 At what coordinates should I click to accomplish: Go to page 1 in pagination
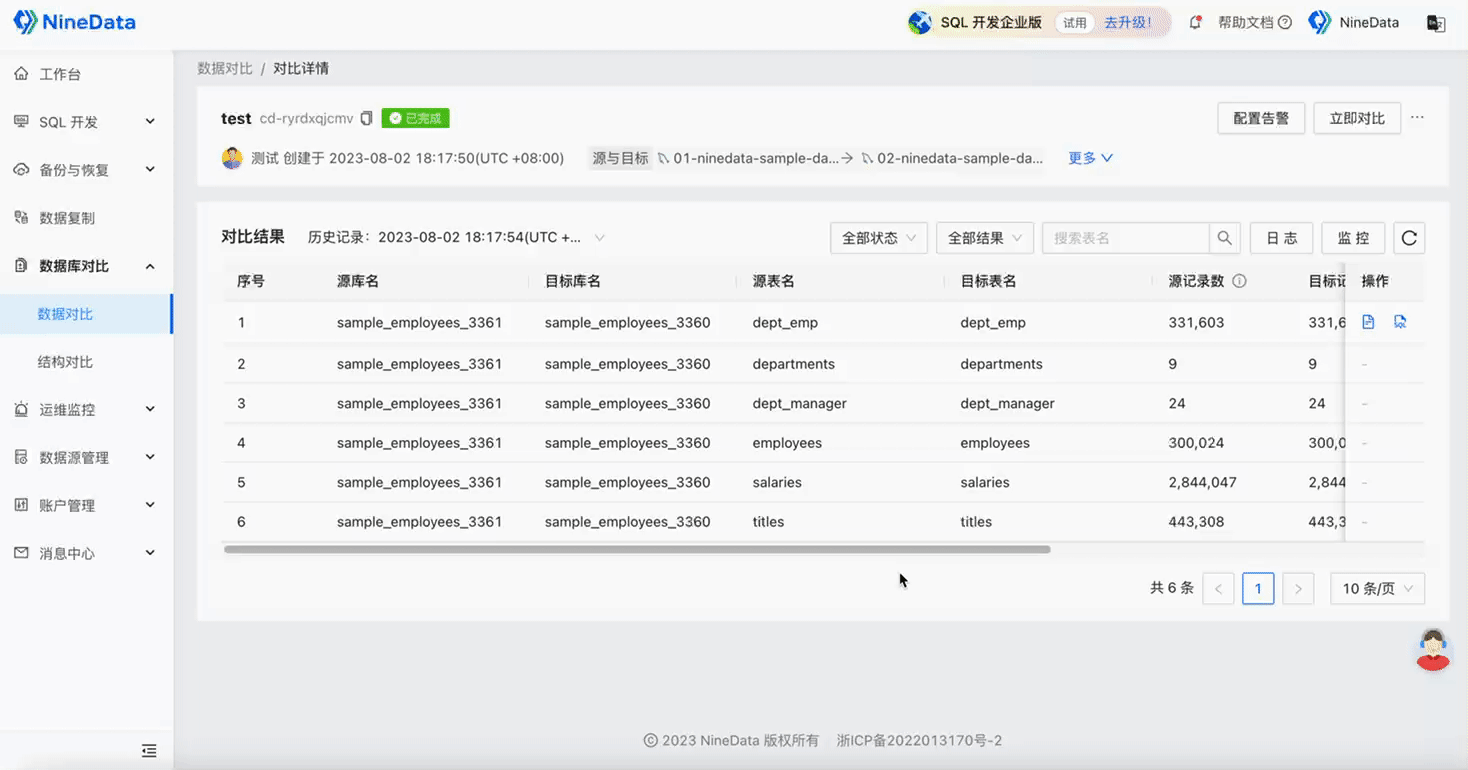tap(1258, 589)
